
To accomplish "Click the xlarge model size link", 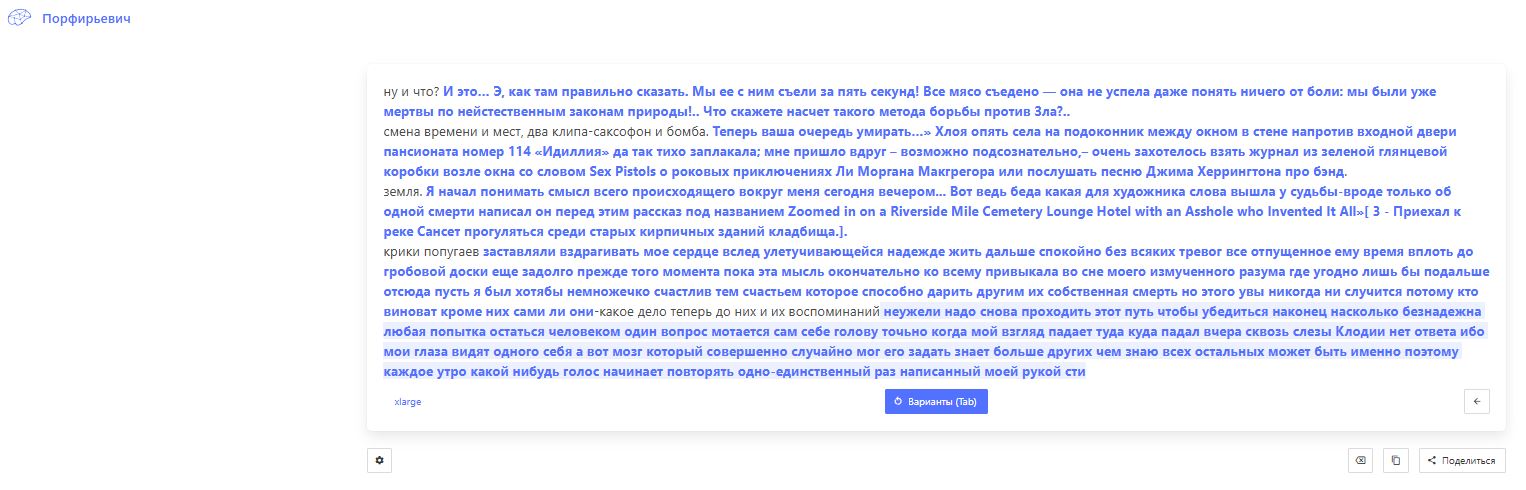I will pos(407,402).
